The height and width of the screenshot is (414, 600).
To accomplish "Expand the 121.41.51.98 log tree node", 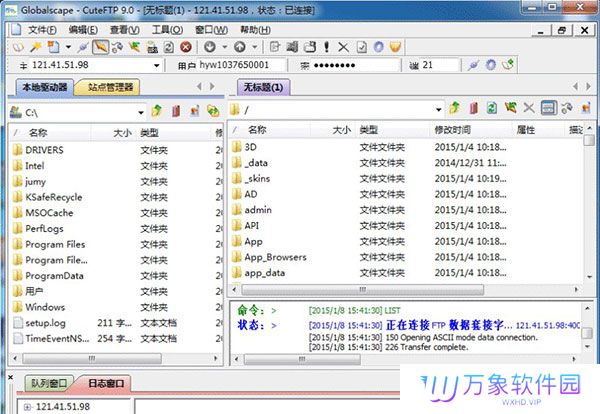I will click(27, 407).
